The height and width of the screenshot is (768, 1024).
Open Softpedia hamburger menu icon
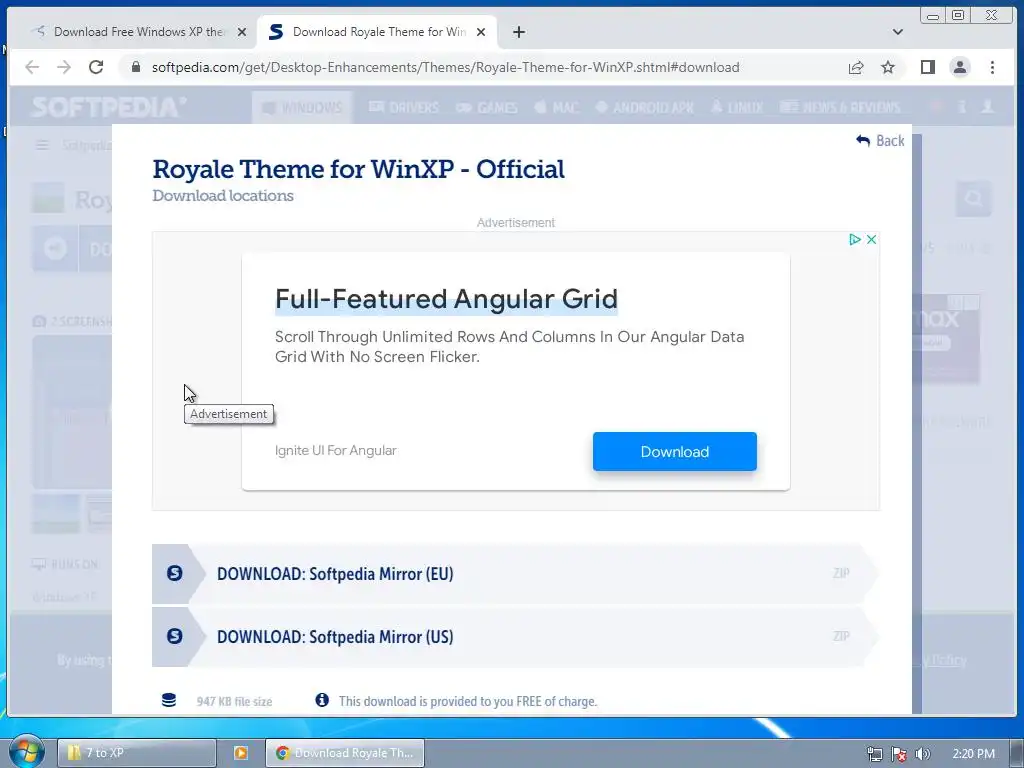pos(42,145)
